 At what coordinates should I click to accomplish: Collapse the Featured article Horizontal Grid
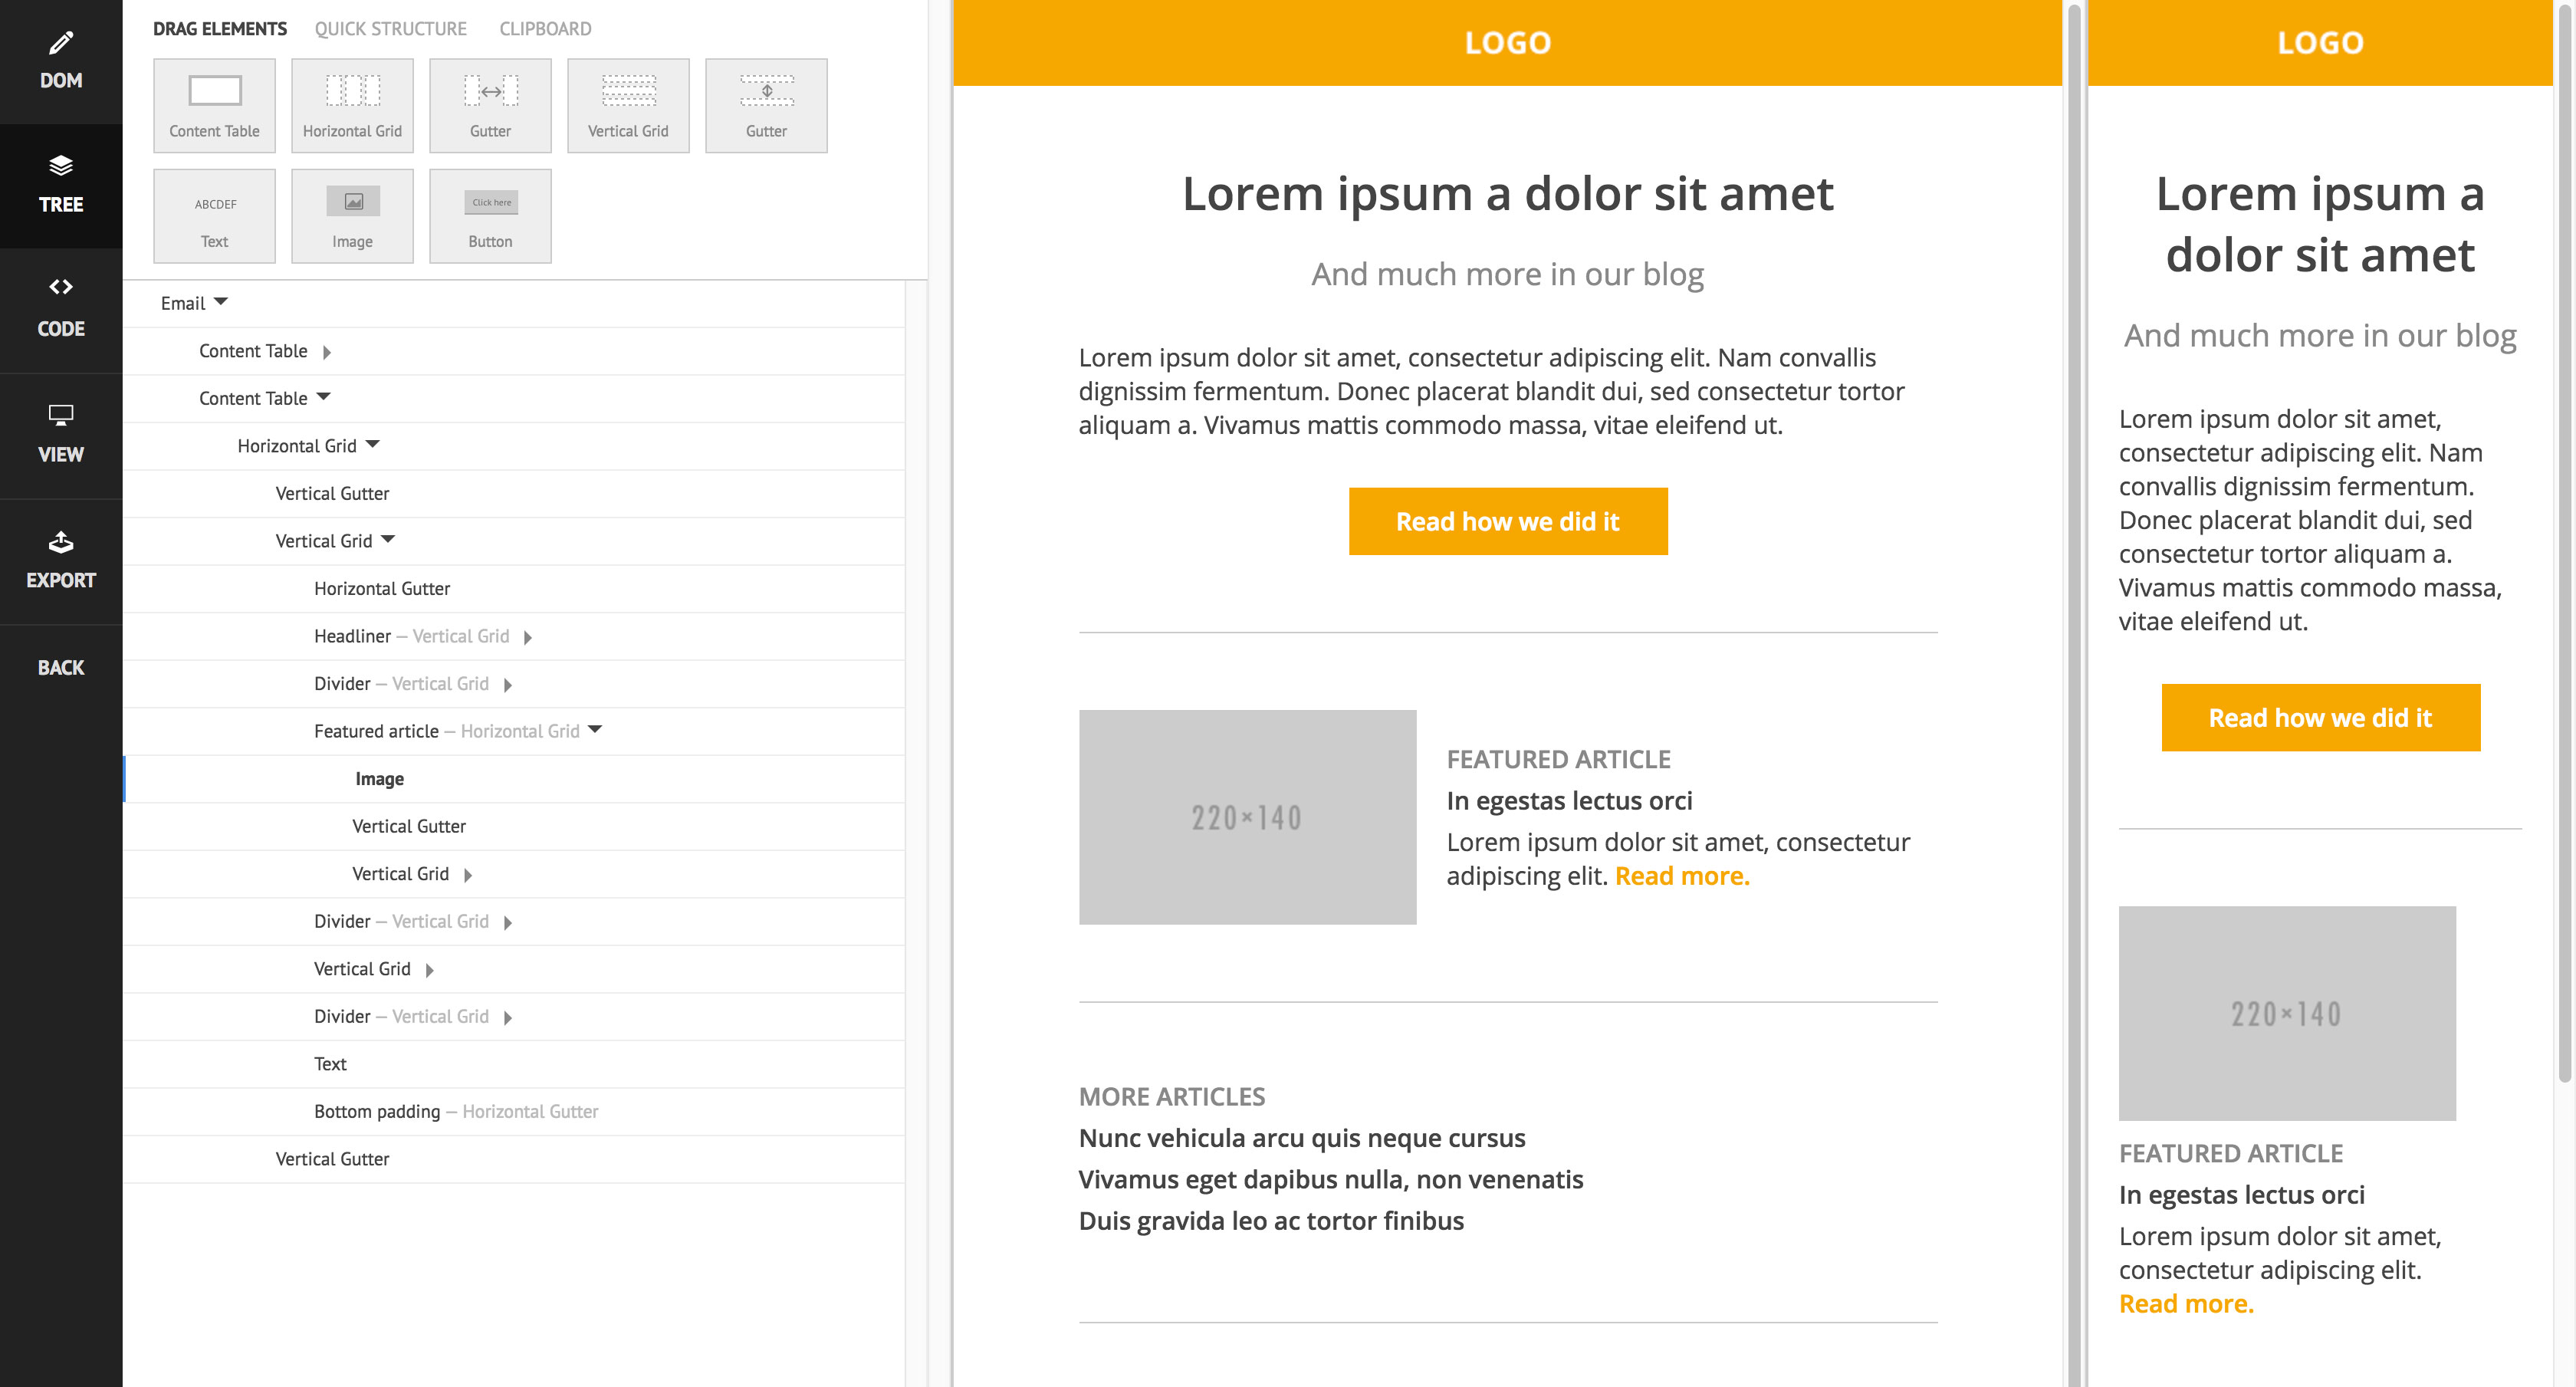pyautogui.click(x=595, y=730)
